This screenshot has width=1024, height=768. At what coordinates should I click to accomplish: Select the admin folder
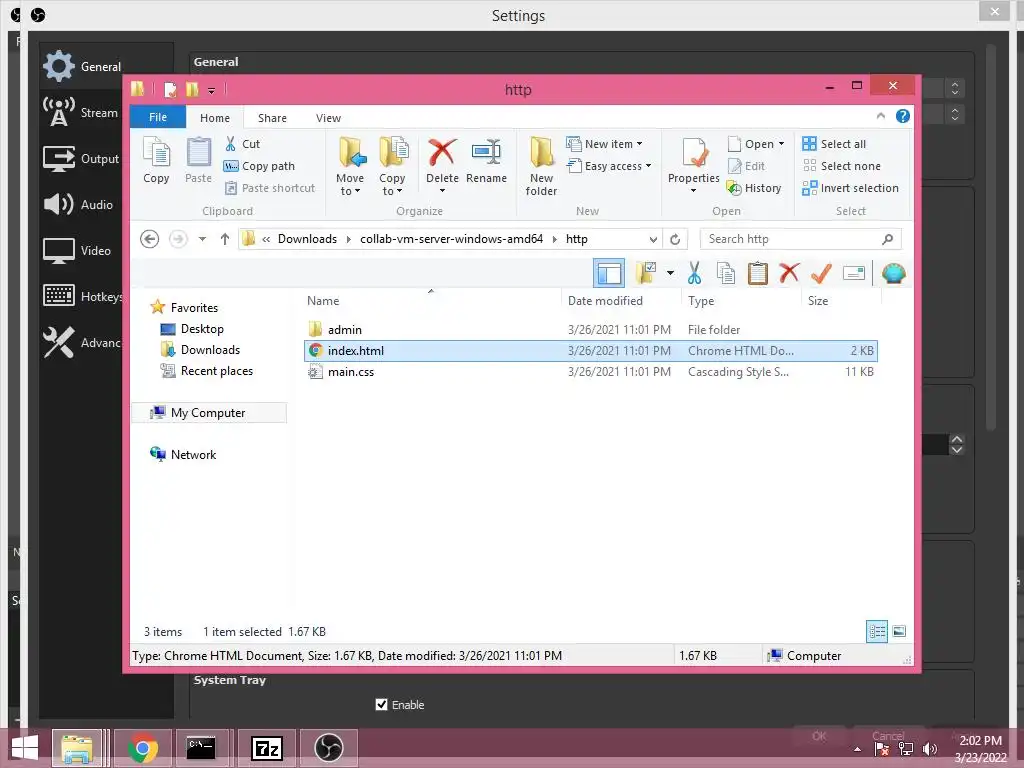click(590, 330)
